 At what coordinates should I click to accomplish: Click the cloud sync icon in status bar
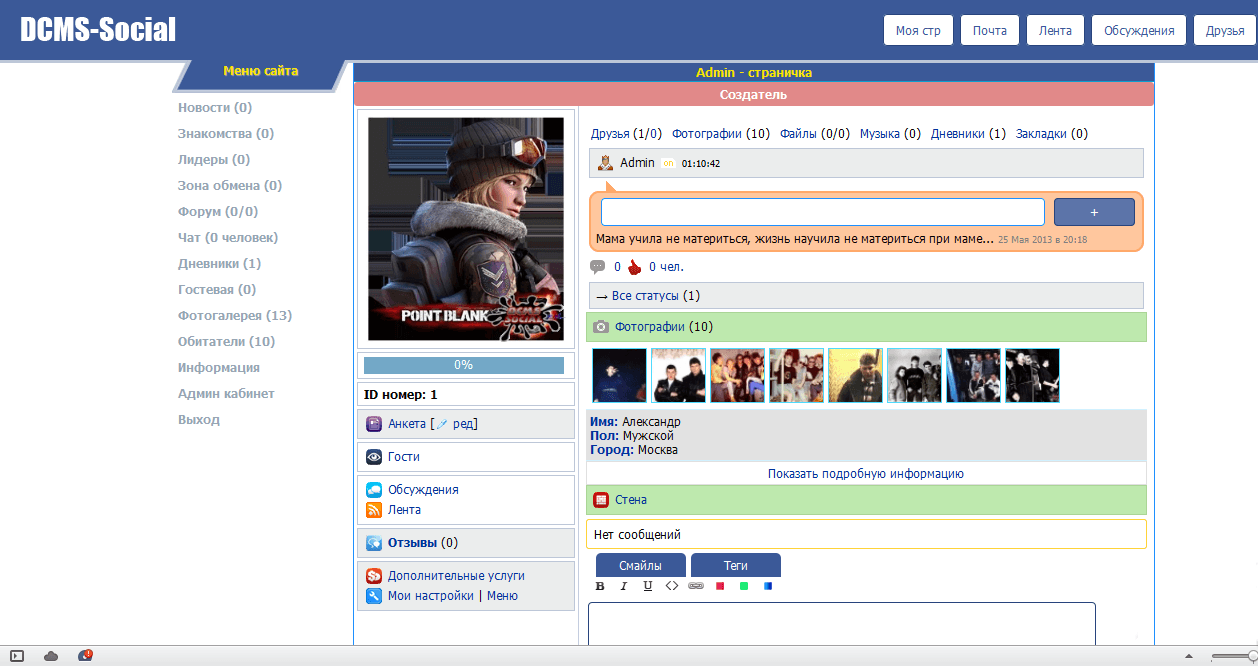point(51,656)
